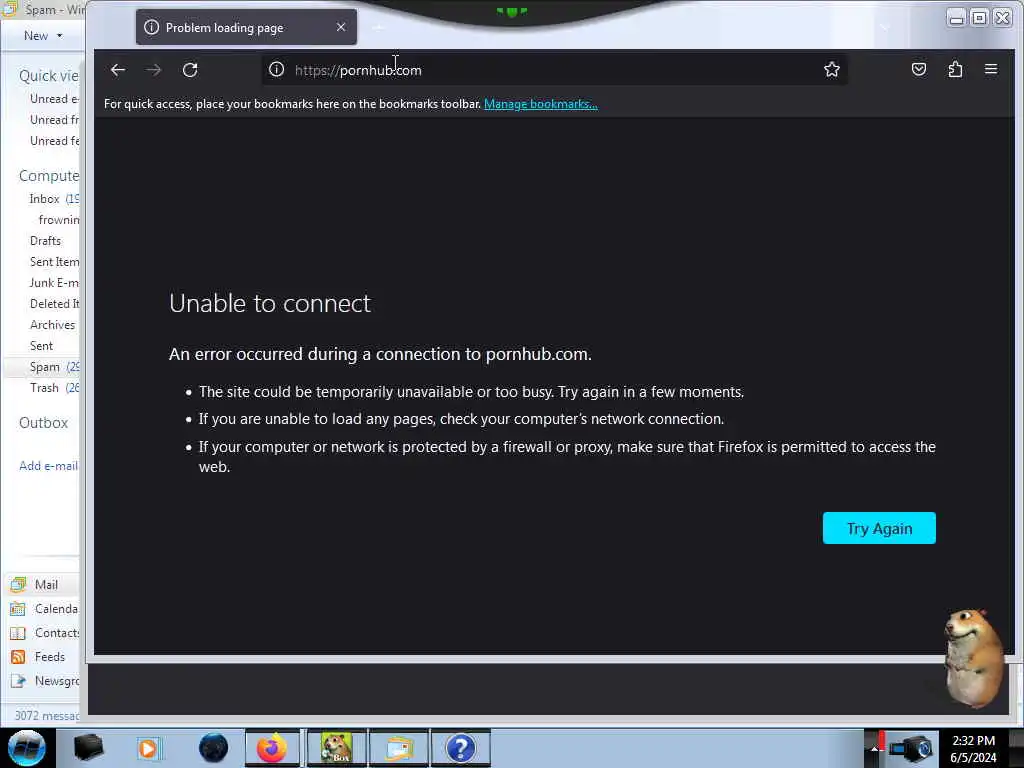1024x768 pixels.
Task: Open Archives folder in mail window
Action: pos(52,325)
